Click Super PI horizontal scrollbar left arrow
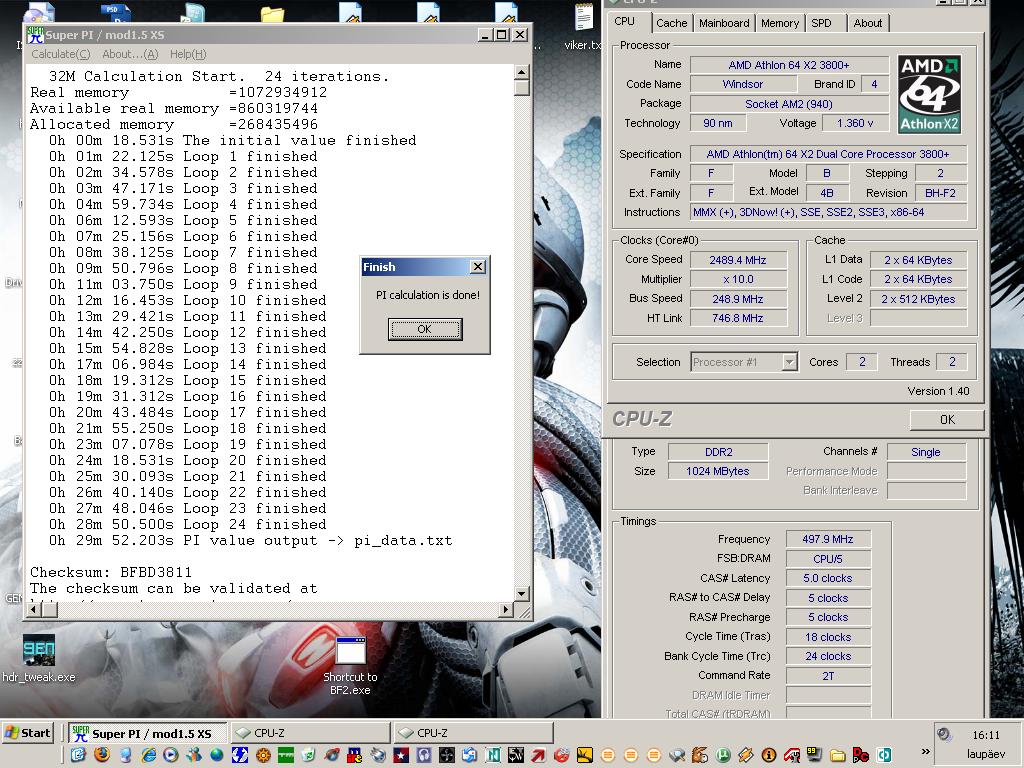Viewport: 1024px width, 768px height. click(x=34, y=609)
